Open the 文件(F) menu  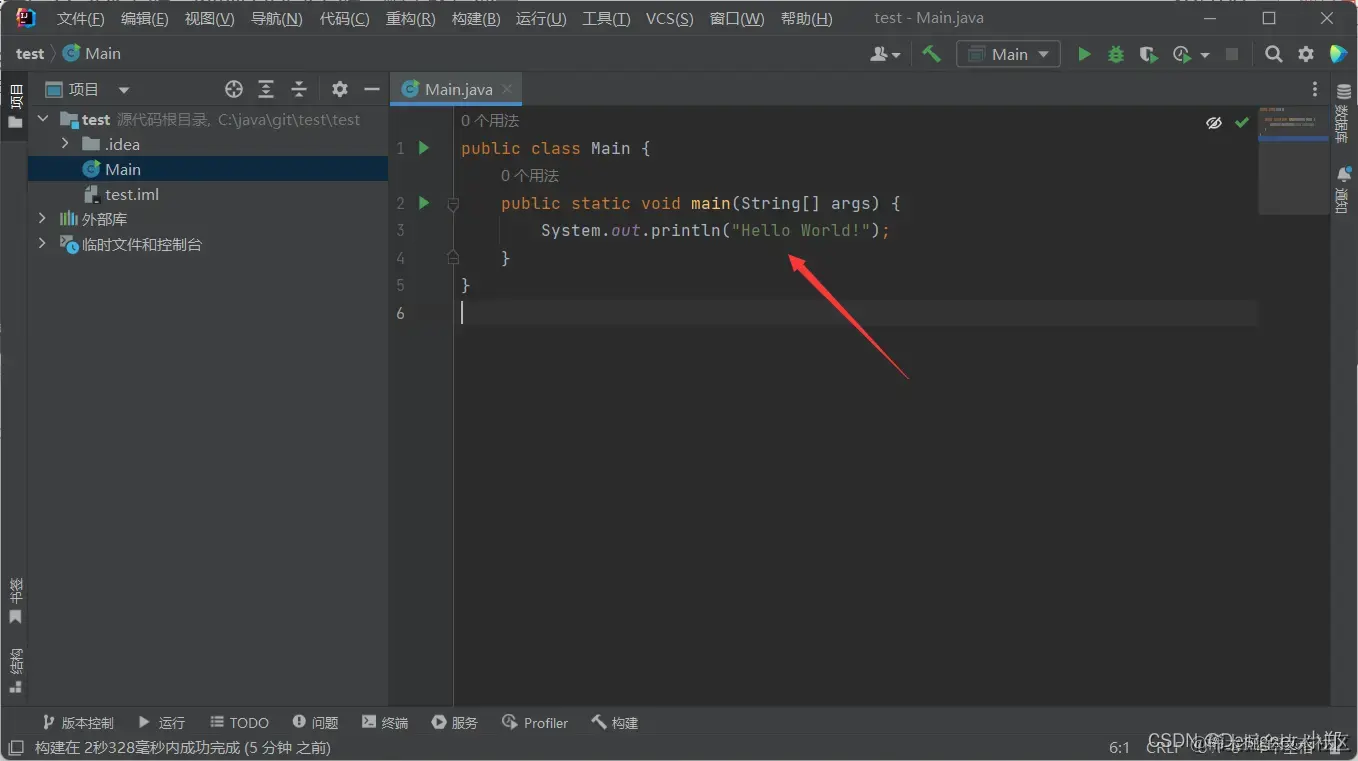point(80,19)
